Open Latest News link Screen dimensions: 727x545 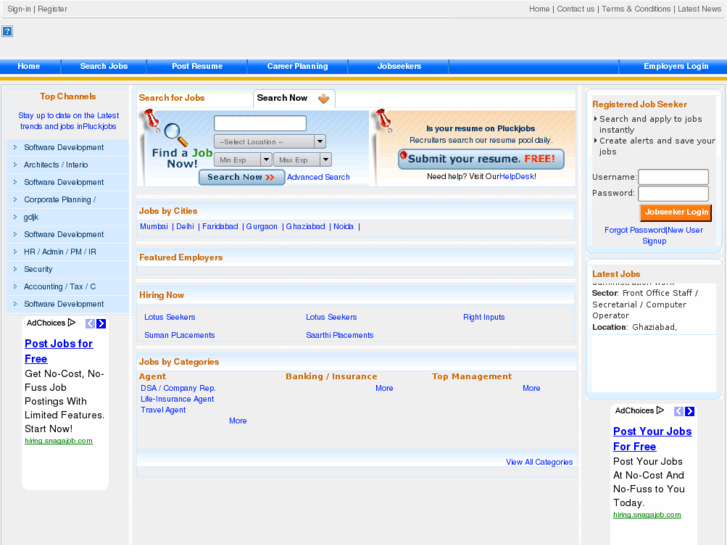(699, 9)
